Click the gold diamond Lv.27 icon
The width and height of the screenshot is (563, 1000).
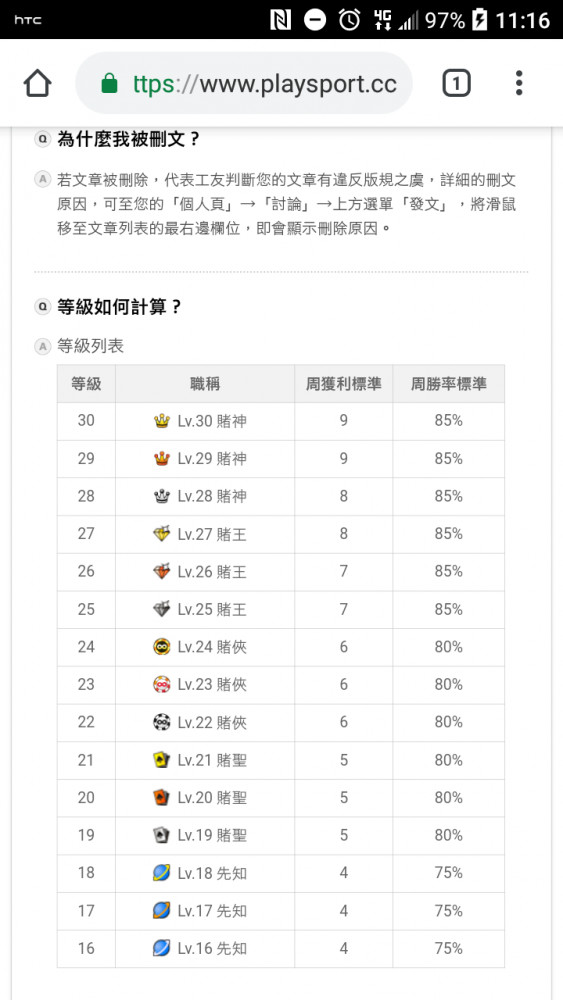(162, 534)
